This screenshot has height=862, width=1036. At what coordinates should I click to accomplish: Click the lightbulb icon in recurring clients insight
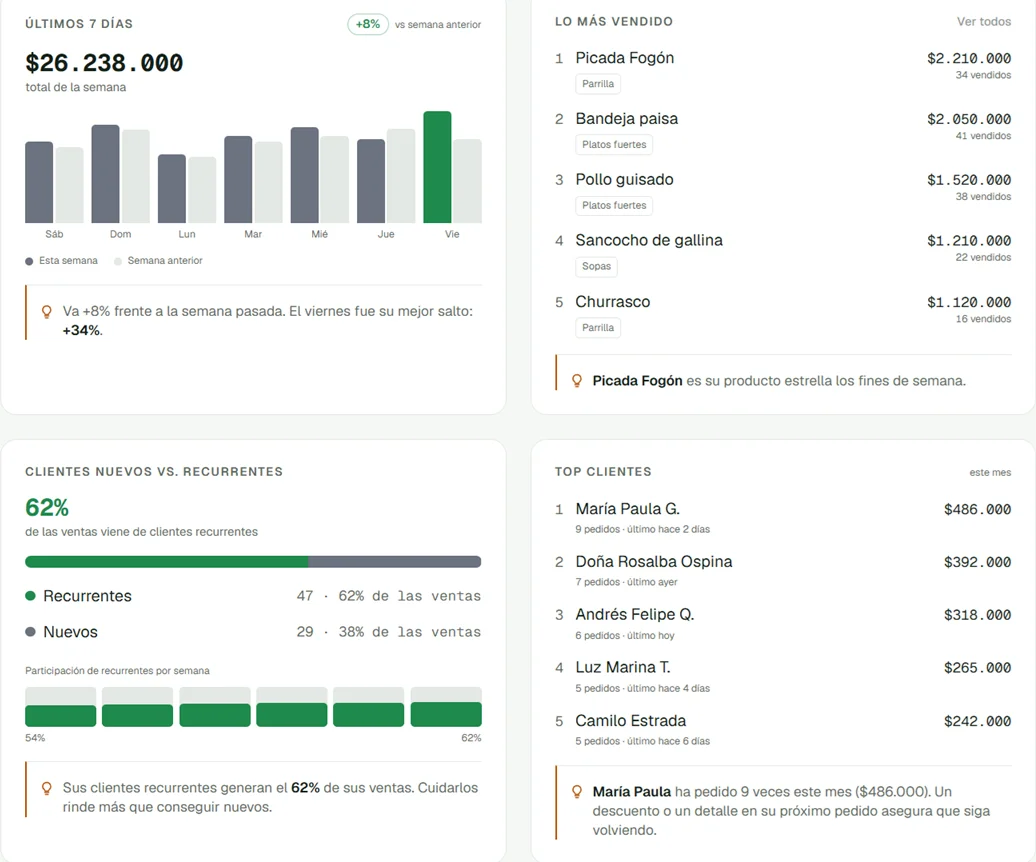point(46,788)
